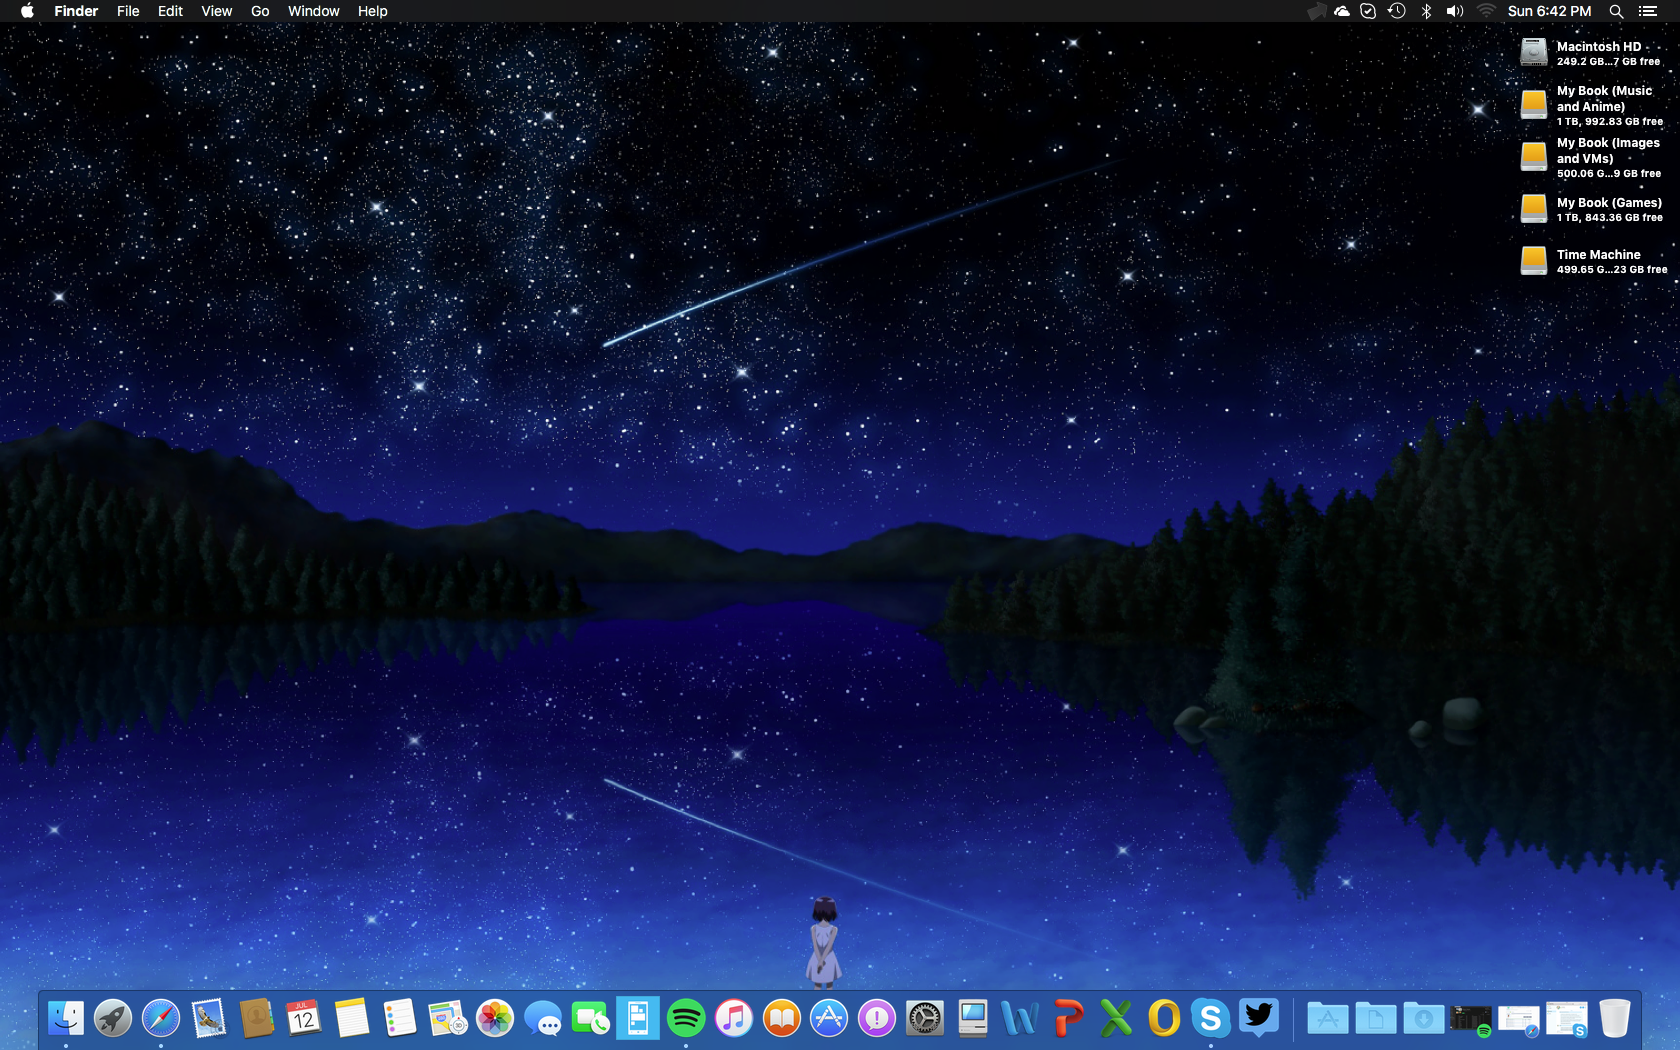Open Applications folder stack in Dock
This screenshot has width=1680, height=1050.
pos(1328,1018)
